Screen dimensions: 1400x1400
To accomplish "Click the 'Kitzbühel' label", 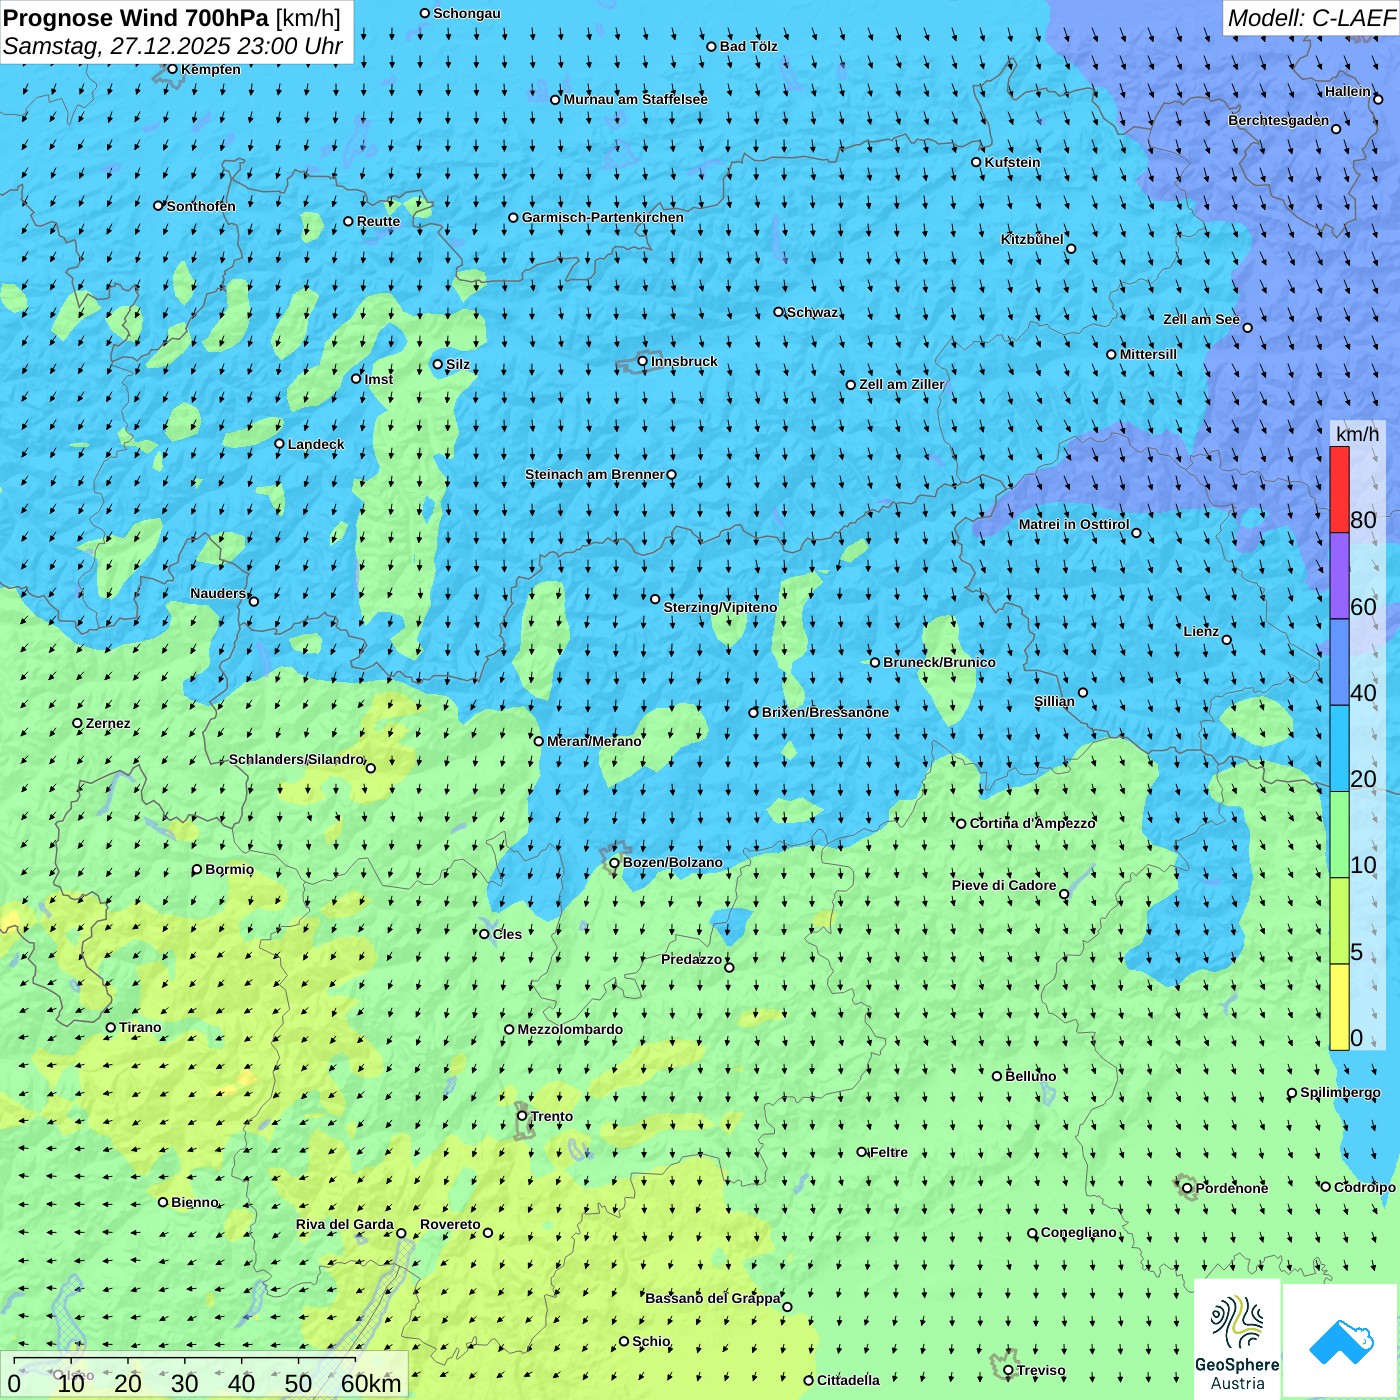I will 1032,239.
